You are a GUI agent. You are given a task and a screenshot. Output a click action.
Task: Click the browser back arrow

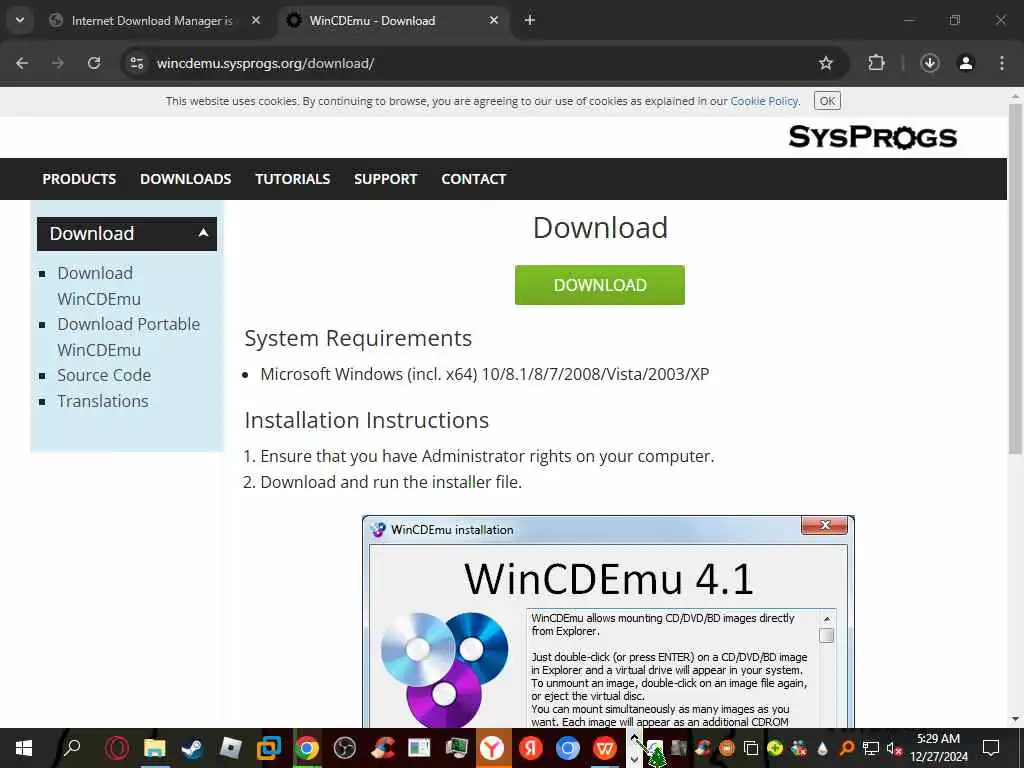(x=22, y=63)
